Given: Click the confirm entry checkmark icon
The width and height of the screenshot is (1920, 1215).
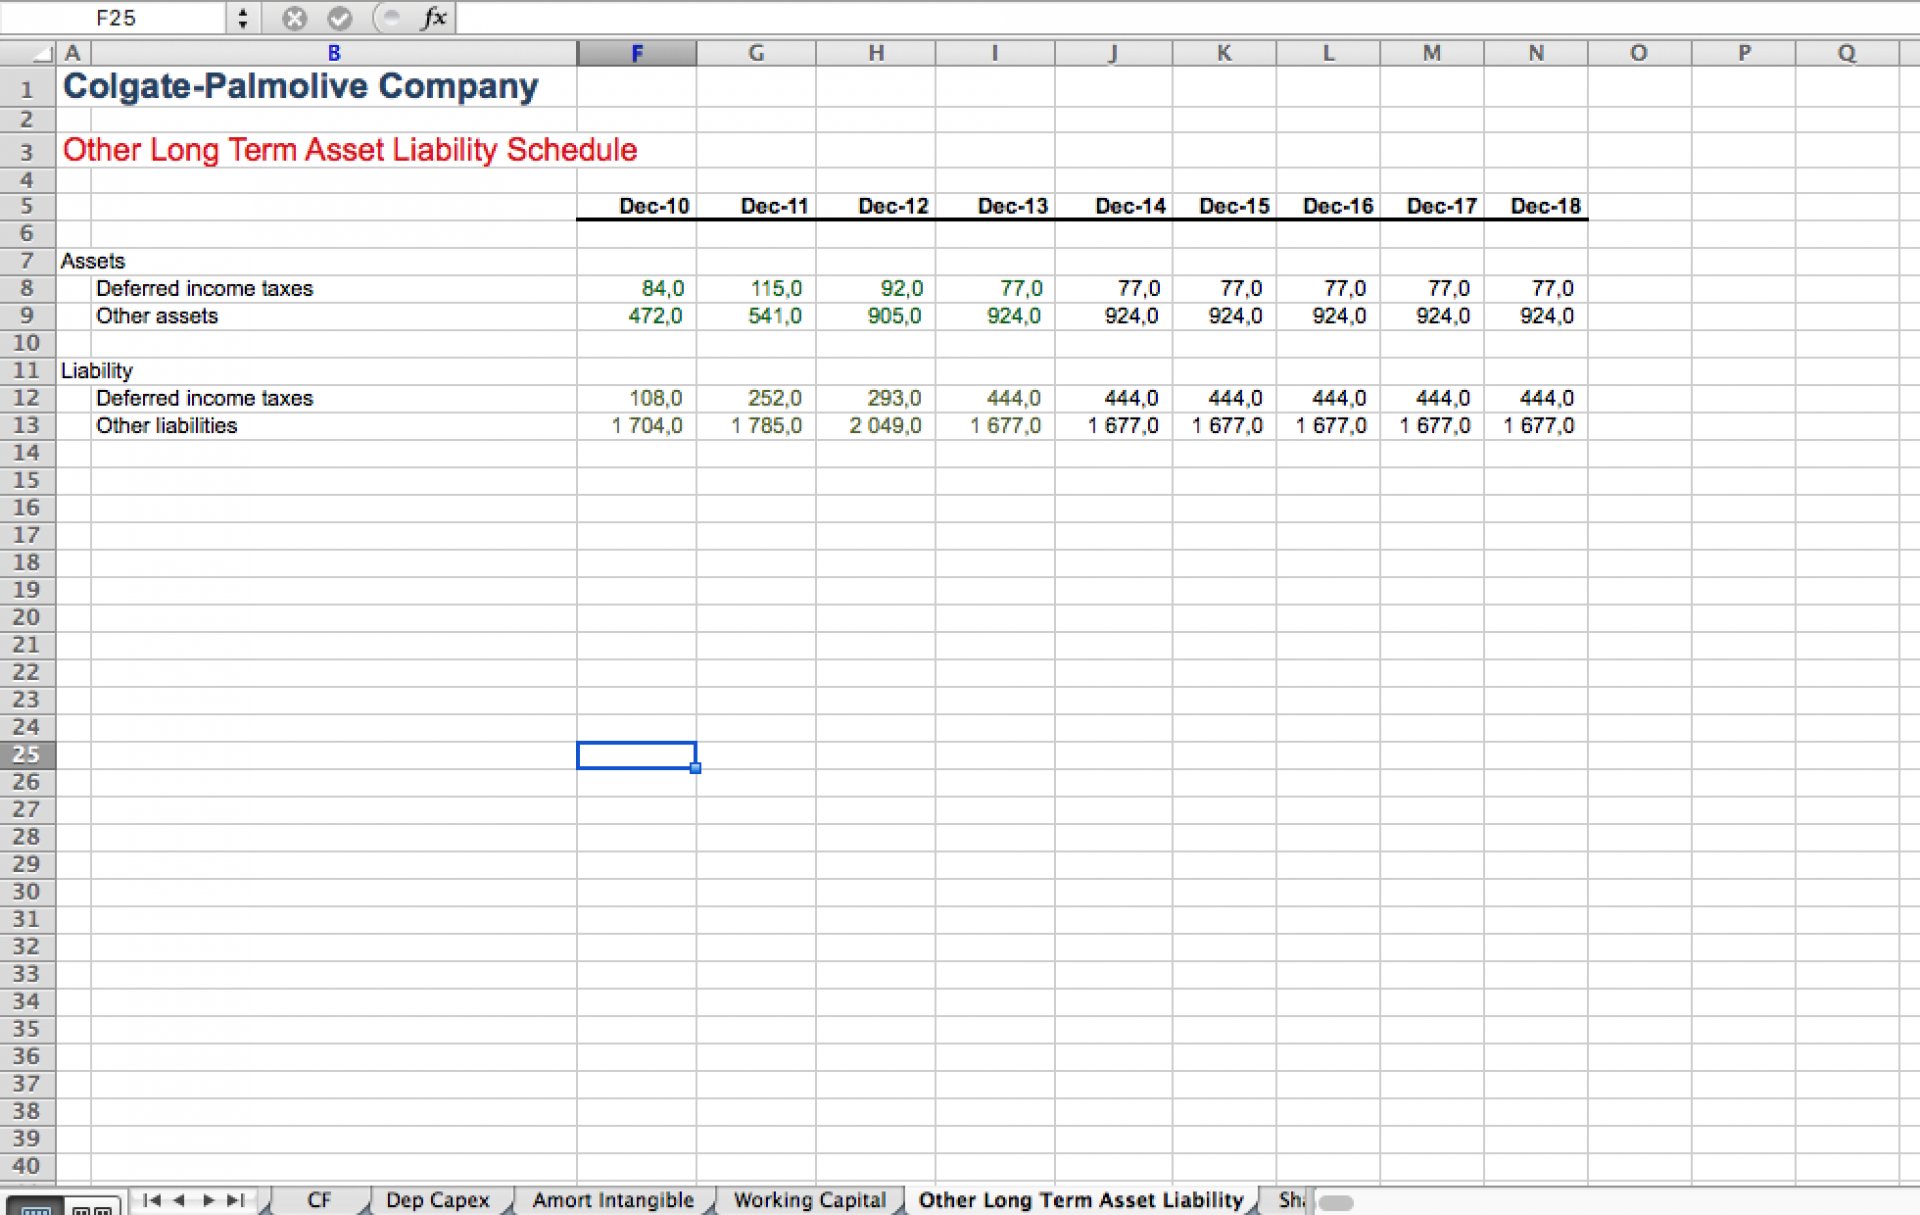Looking at the screenshot, I should click(x=340, y=18).
